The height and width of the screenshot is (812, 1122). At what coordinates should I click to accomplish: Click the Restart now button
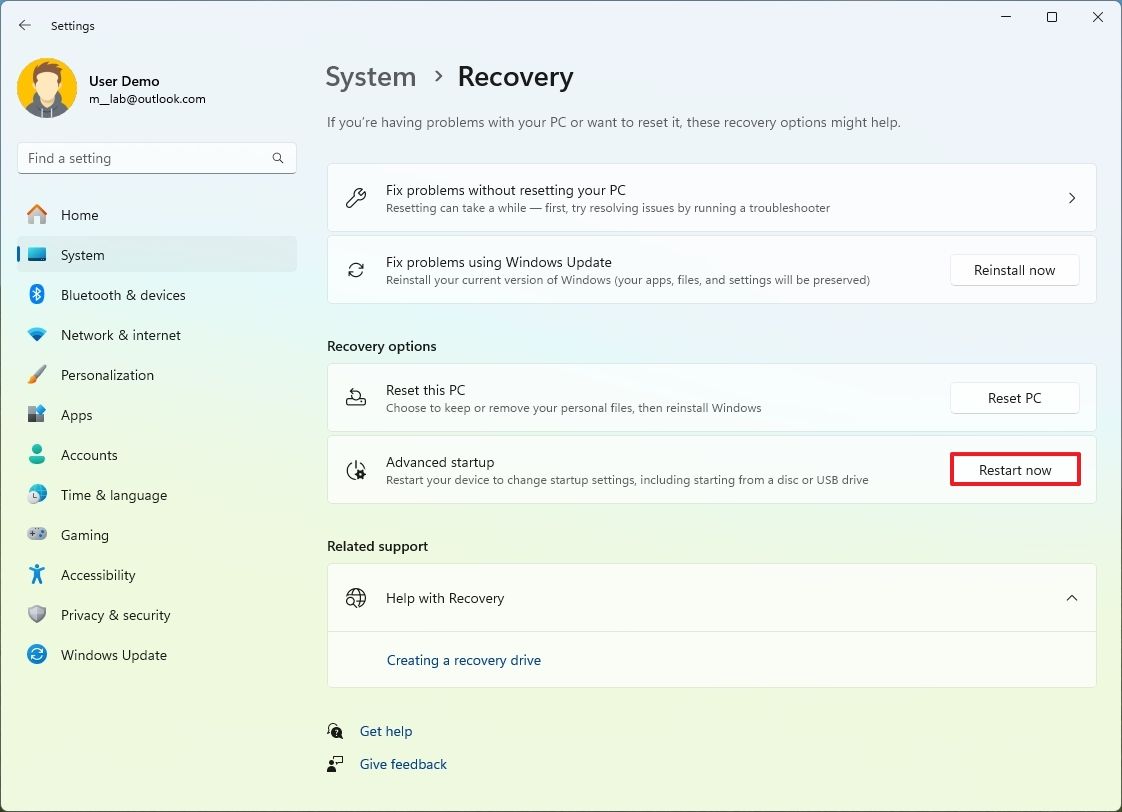click(x=1014, y=469)
